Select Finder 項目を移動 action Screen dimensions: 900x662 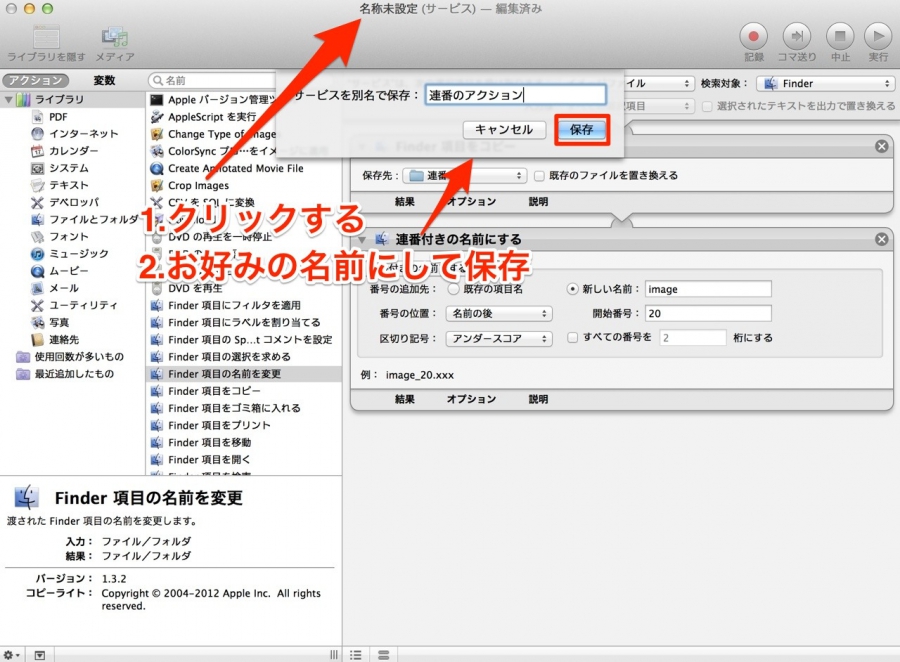pyautogui.click(x=245, y=443)
